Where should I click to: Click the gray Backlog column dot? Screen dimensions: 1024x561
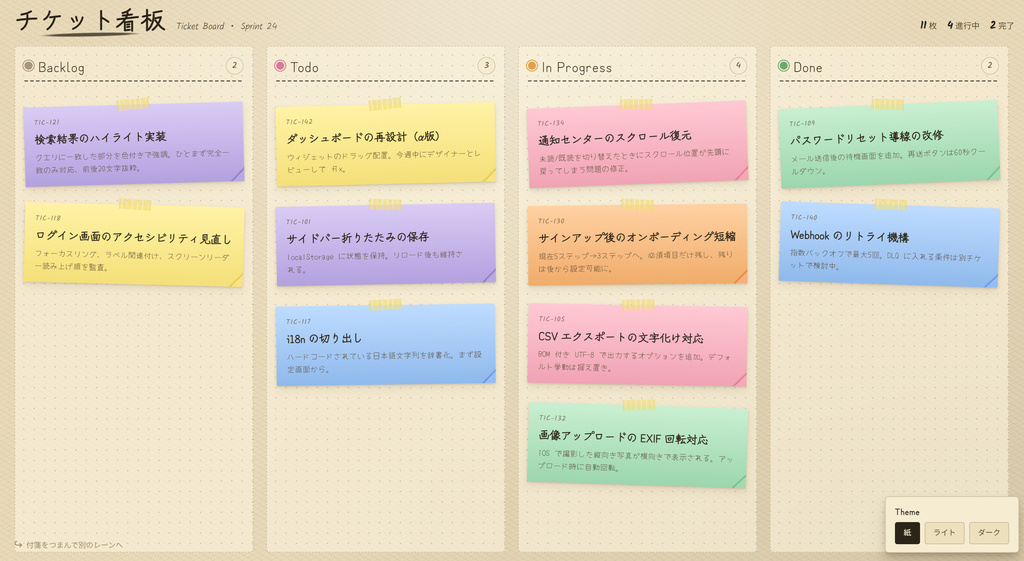pos(29,66)
